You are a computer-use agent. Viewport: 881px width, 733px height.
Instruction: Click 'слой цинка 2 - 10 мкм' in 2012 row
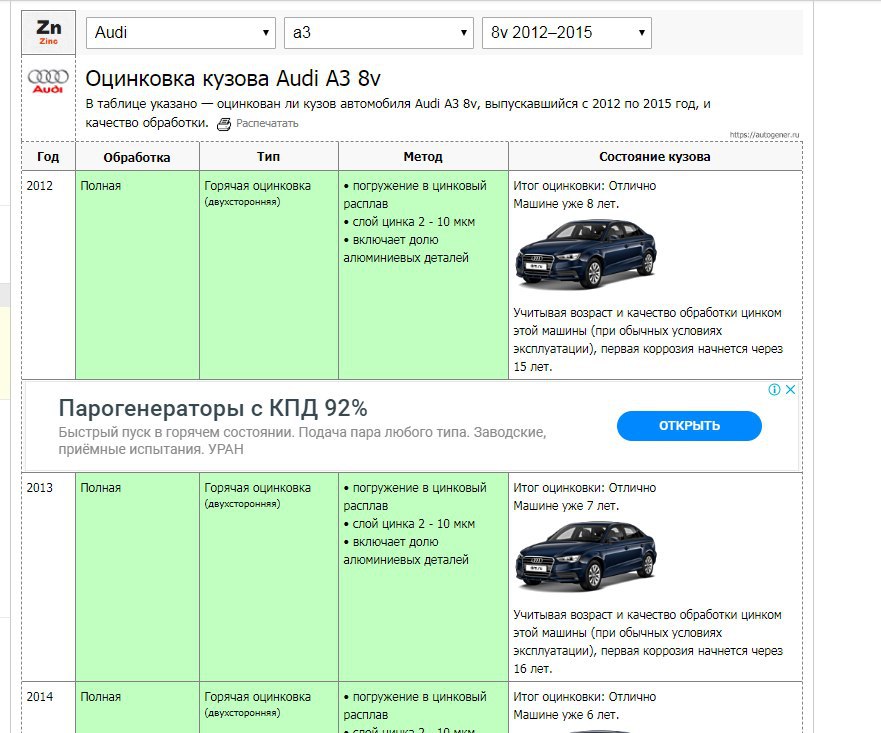coord(414,222)
